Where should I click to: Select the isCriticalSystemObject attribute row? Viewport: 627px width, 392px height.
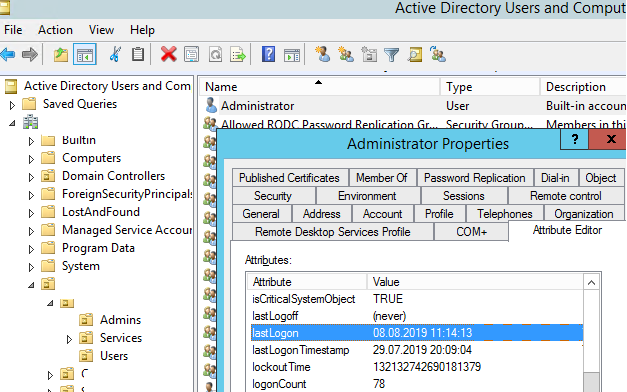[417, 299]
